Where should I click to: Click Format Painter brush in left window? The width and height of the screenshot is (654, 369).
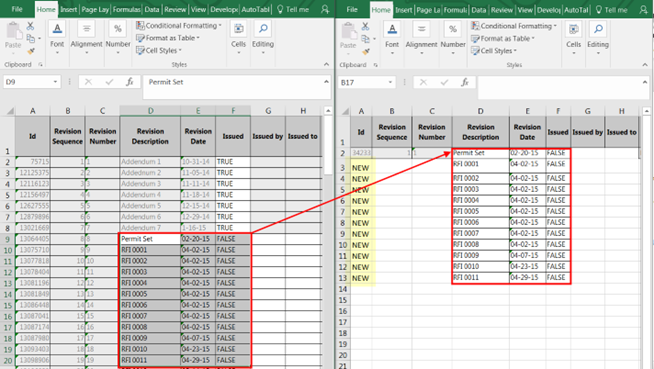tap(30, 51)
